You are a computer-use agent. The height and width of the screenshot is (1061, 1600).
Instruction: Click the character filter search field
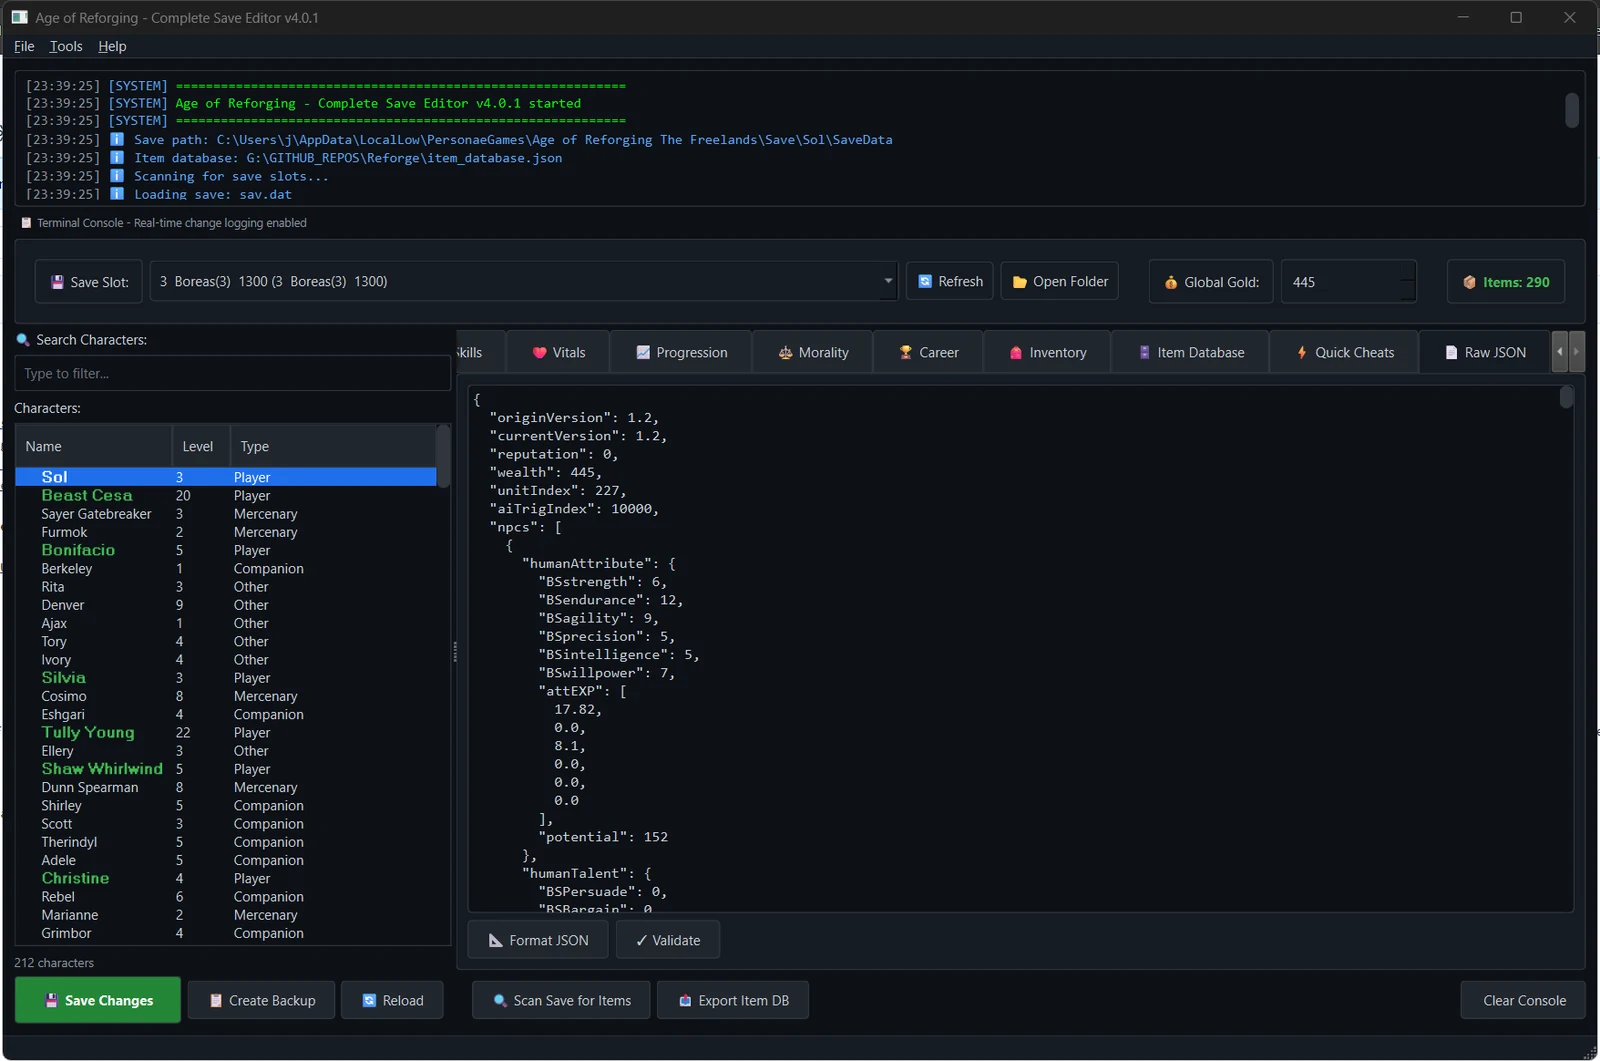pos(232,373)
